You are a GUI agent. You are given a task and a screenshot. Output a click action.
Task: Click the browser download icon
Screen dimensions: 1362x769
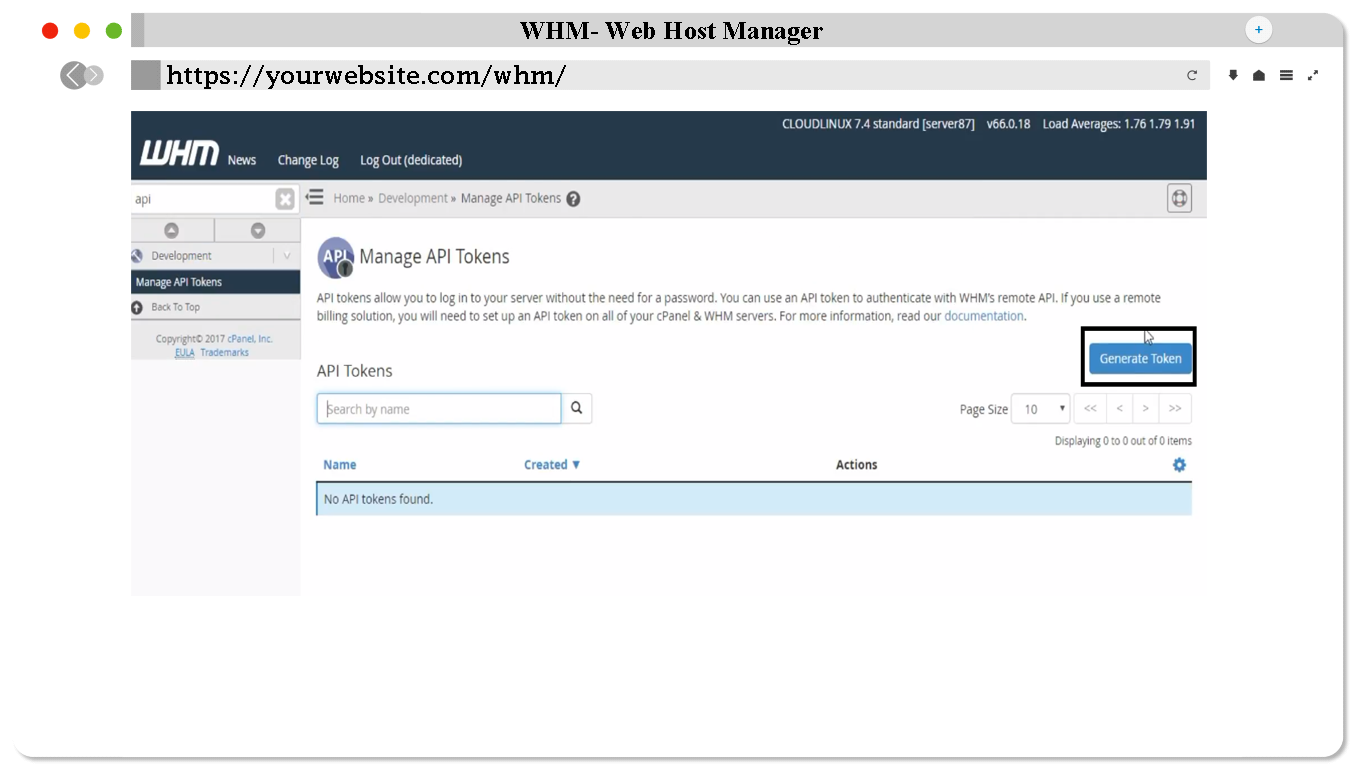click(x=1233, y=75)
